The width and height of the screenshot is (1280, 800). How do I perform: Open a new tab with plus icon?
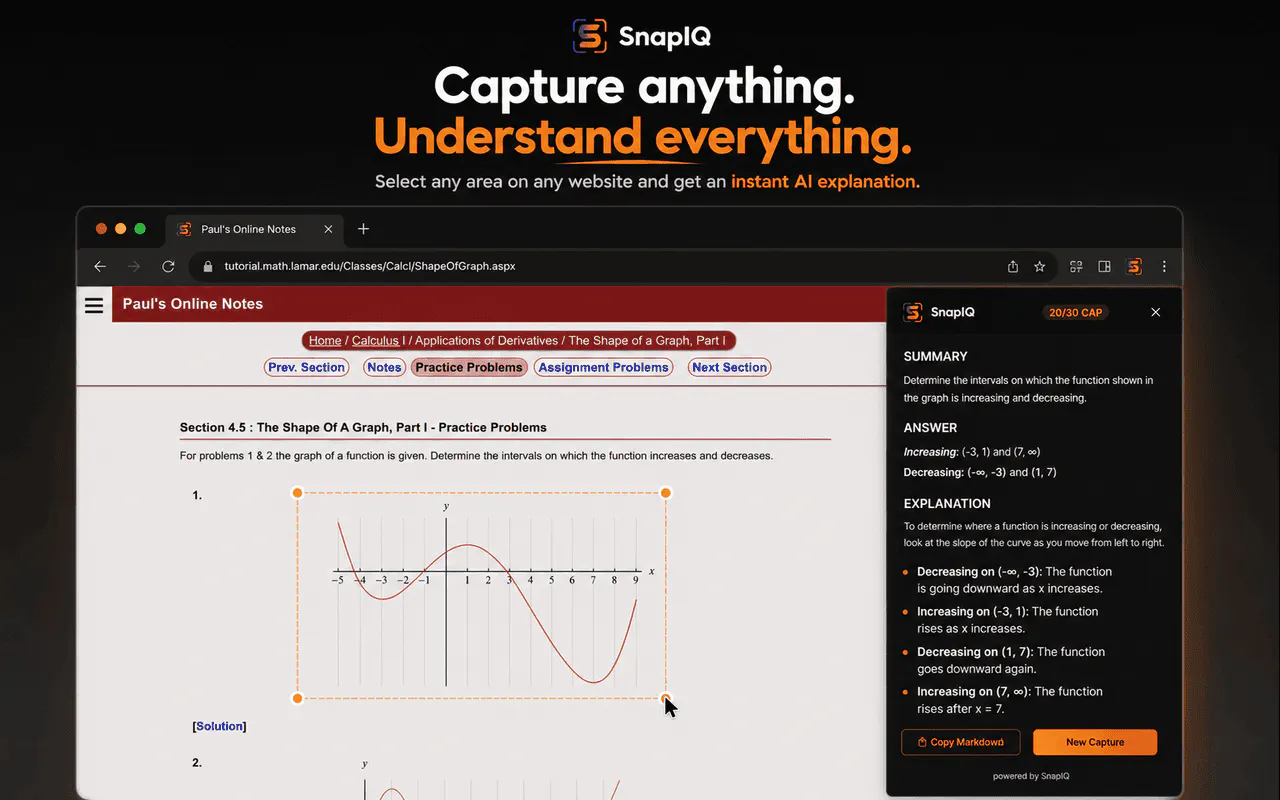point(364,229)
